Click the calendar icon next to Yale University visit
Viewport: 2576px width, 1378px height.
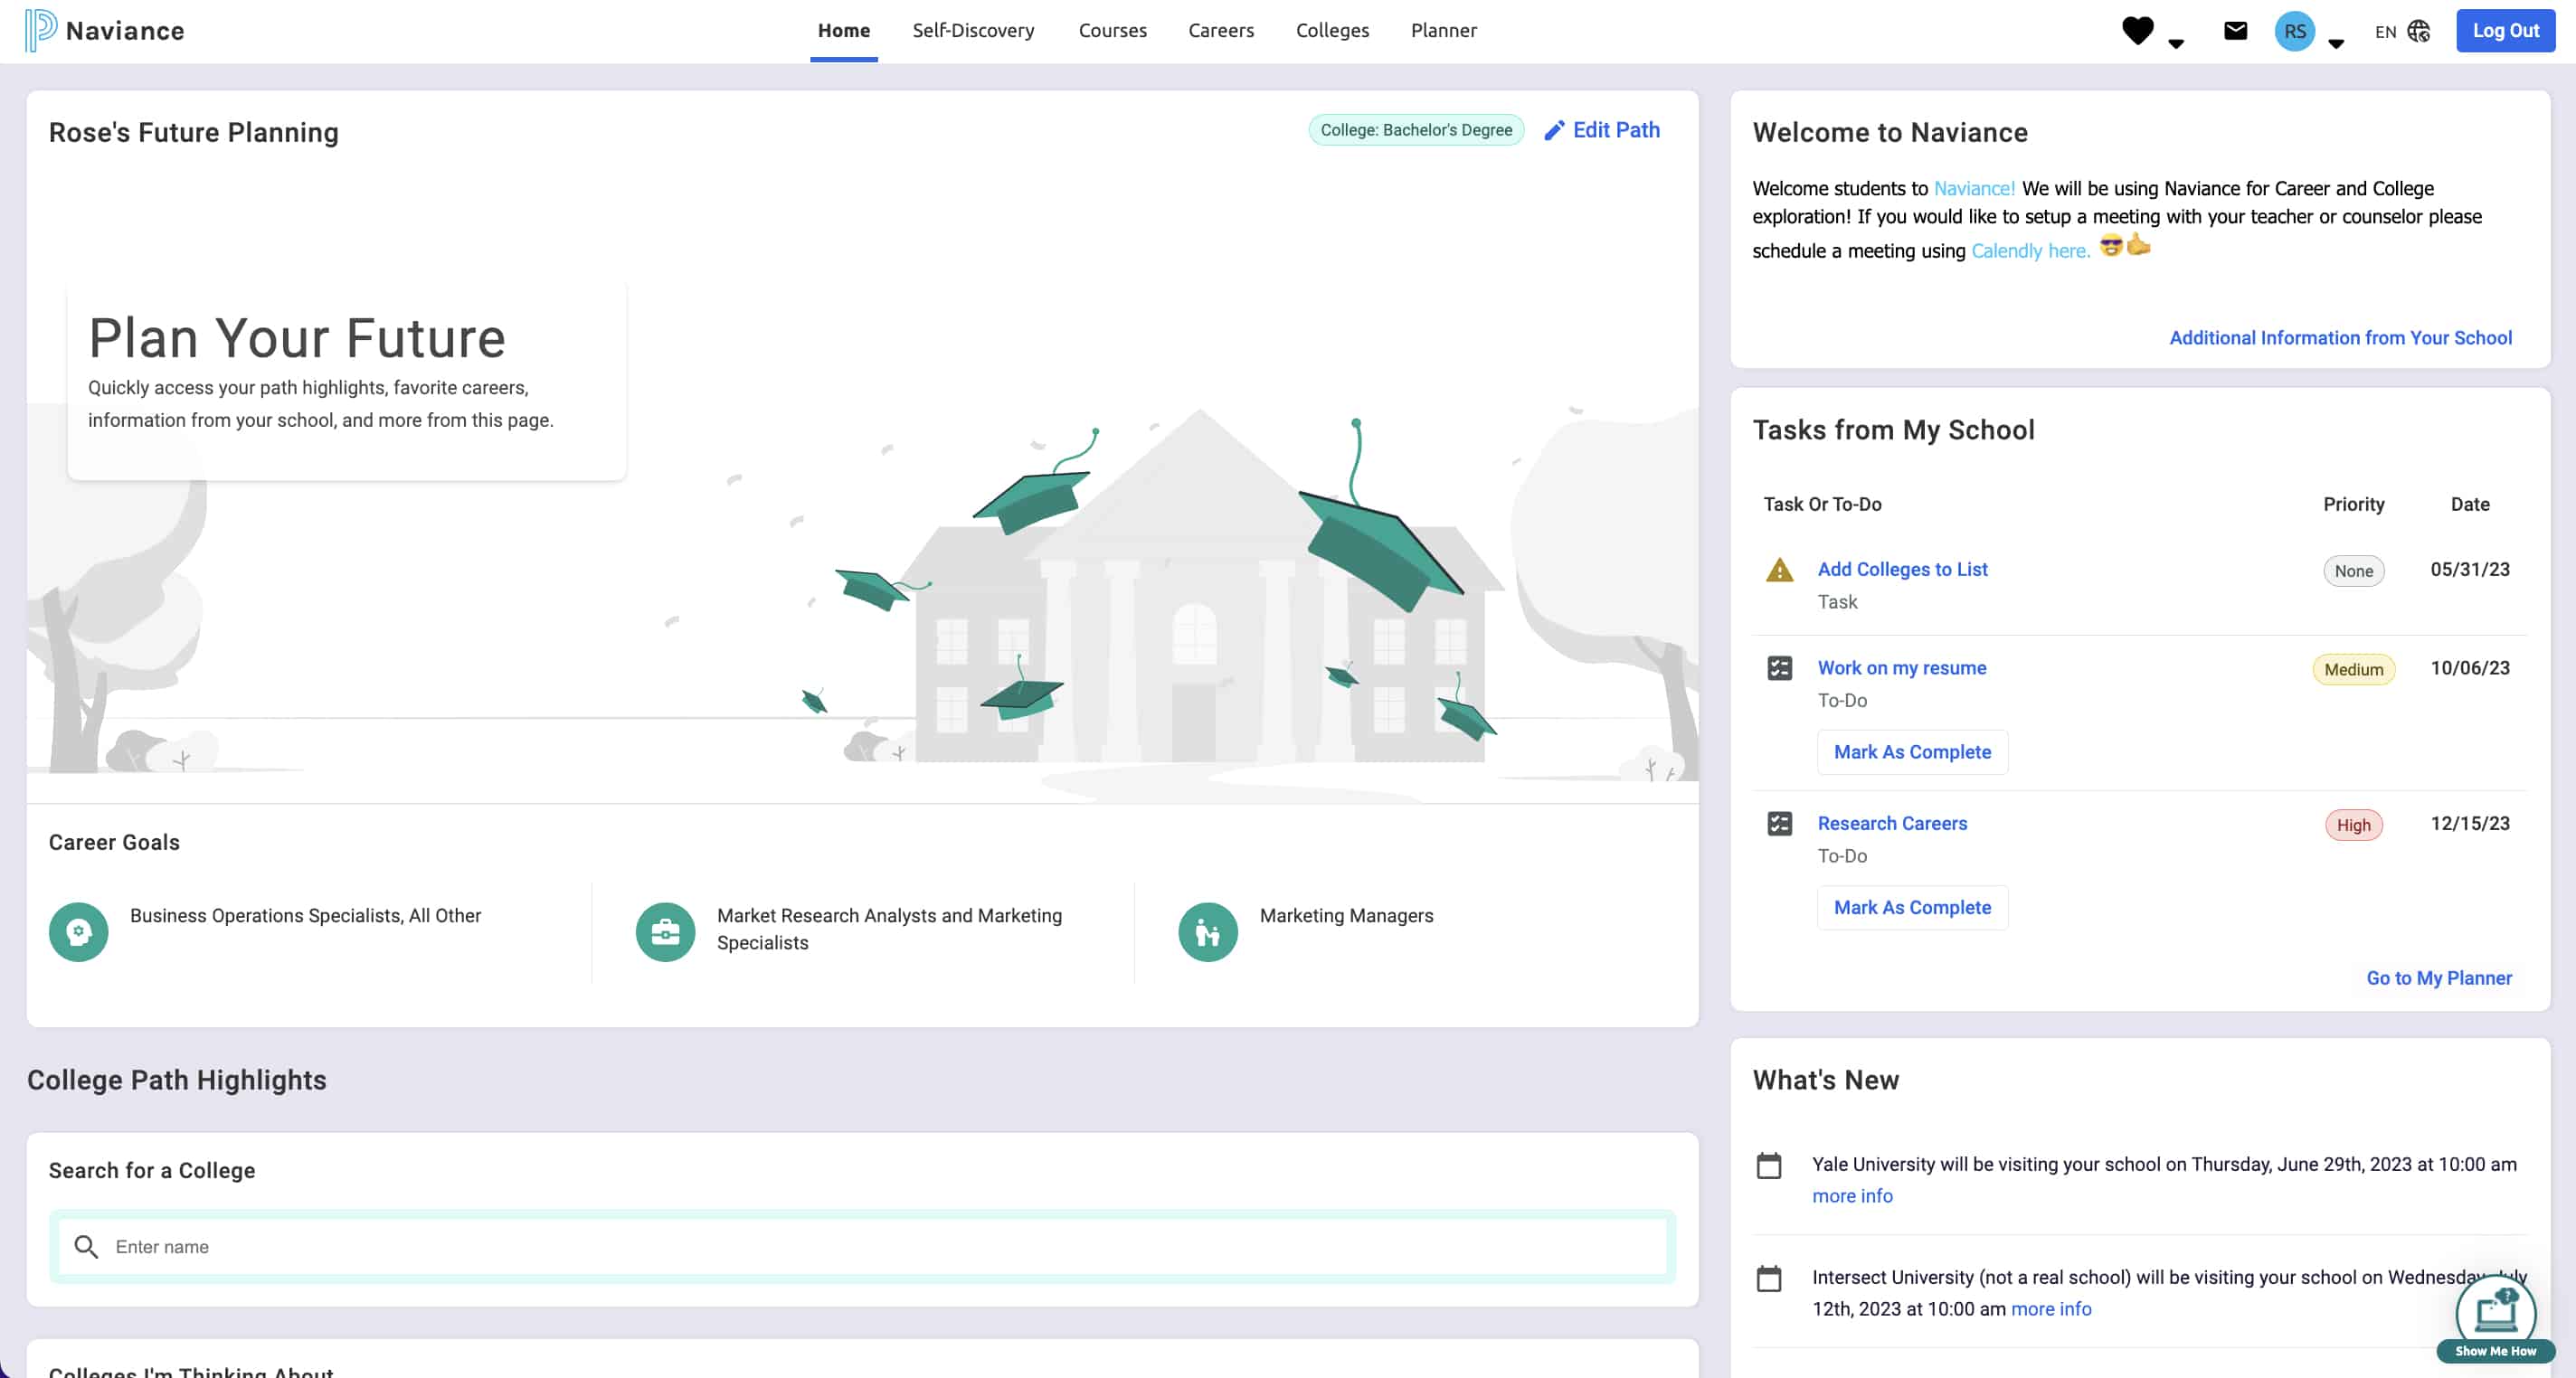click(x=1770, y=1165)
